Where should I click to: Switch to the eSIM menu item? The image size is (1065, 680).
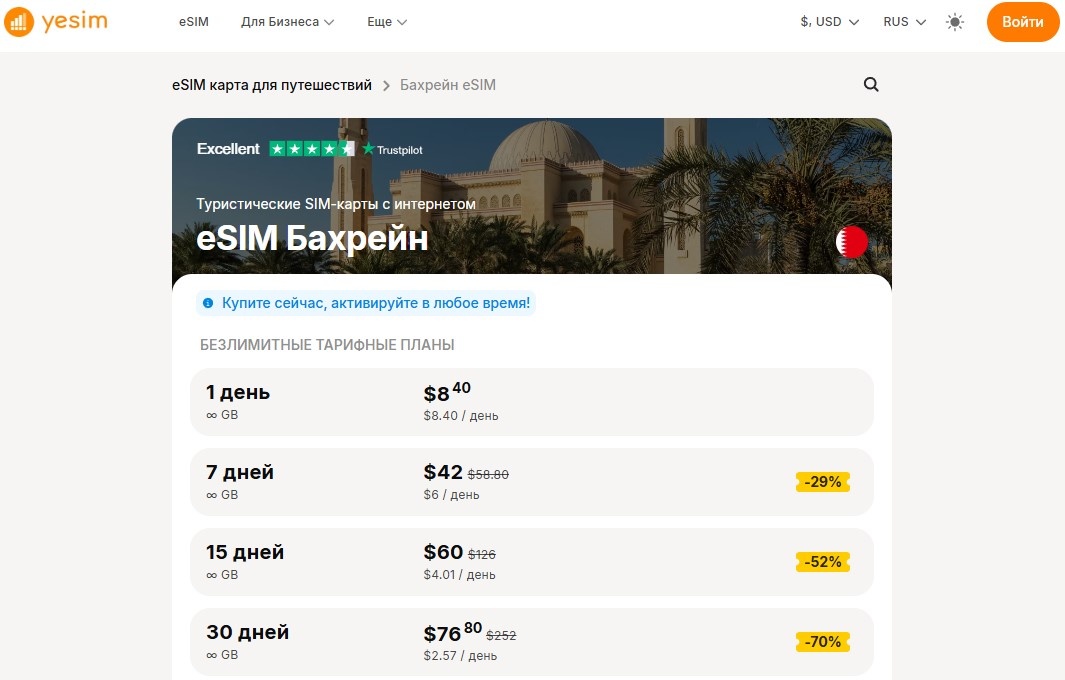(193, 21)
